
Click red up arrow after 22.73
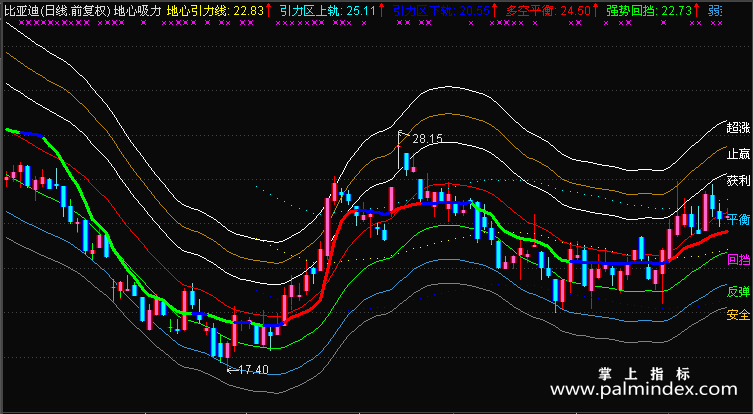[x=697, y=10]
